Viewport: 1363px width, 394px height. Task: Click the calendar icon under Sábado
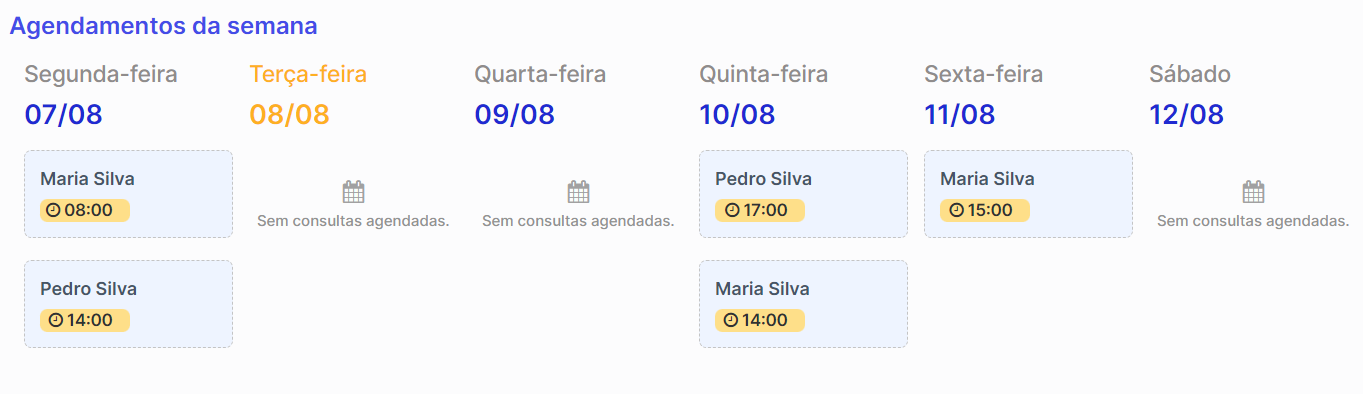1253,192
